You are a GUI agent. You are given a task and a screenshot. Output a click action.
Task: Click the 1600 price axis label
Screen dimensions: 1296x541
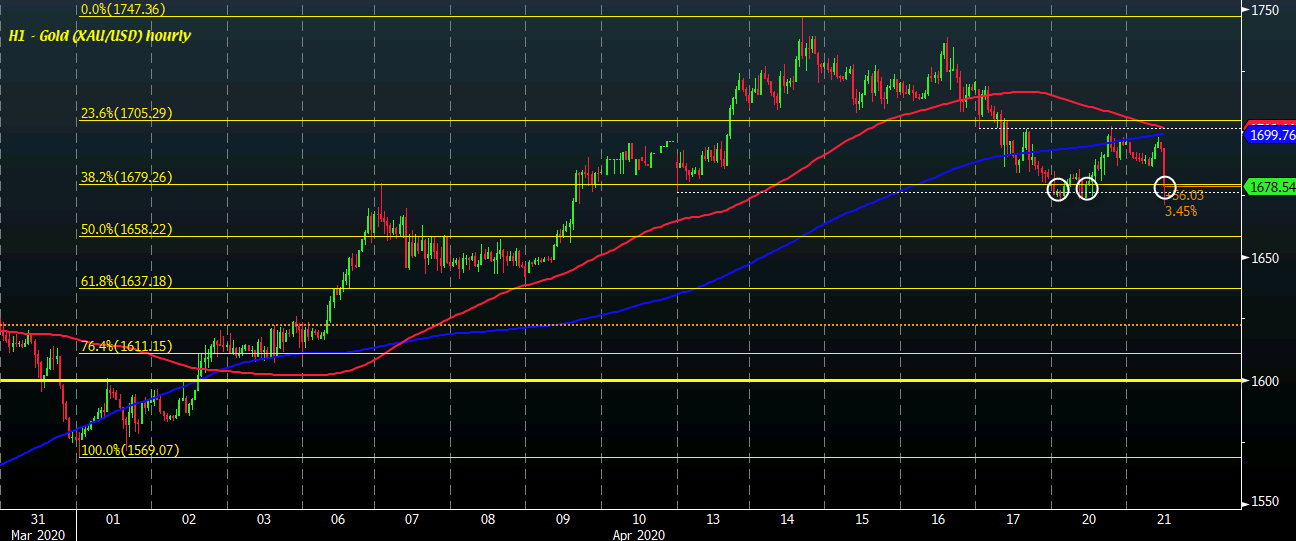(1263, 381)
